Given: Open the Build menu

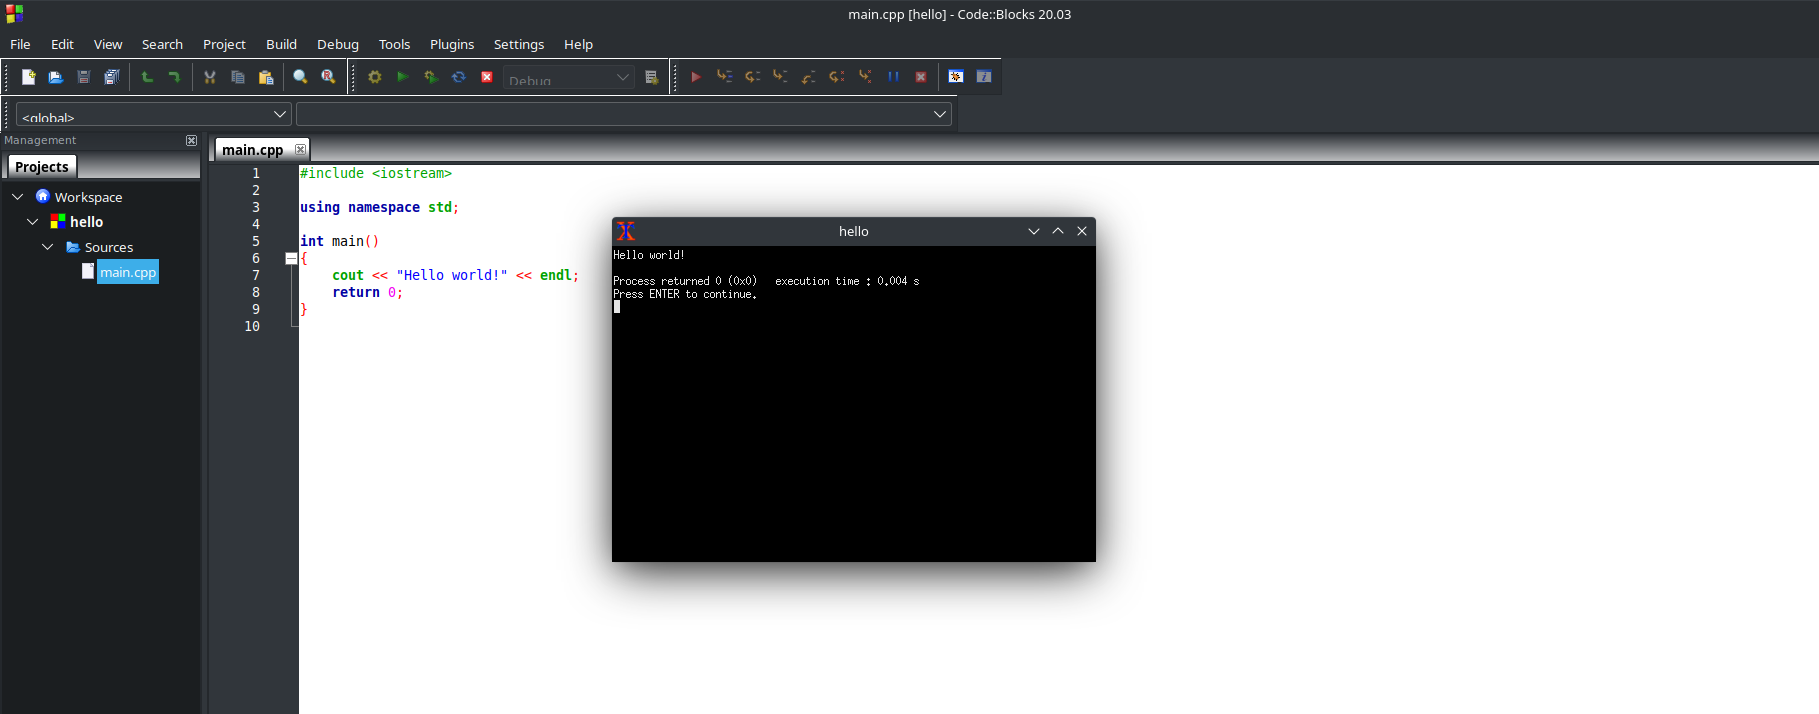Looking at the screenshot, I should (x=281, y=44).
